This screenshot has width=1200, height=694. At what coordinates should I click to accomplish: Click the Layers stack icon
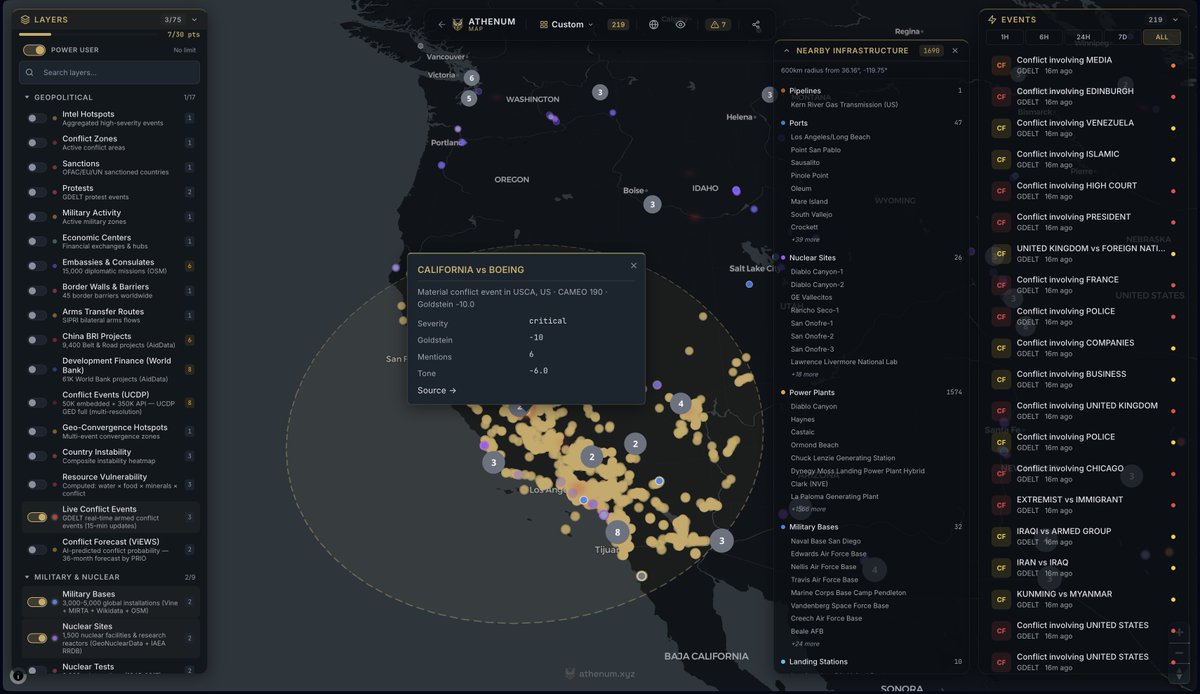[25, 19]
